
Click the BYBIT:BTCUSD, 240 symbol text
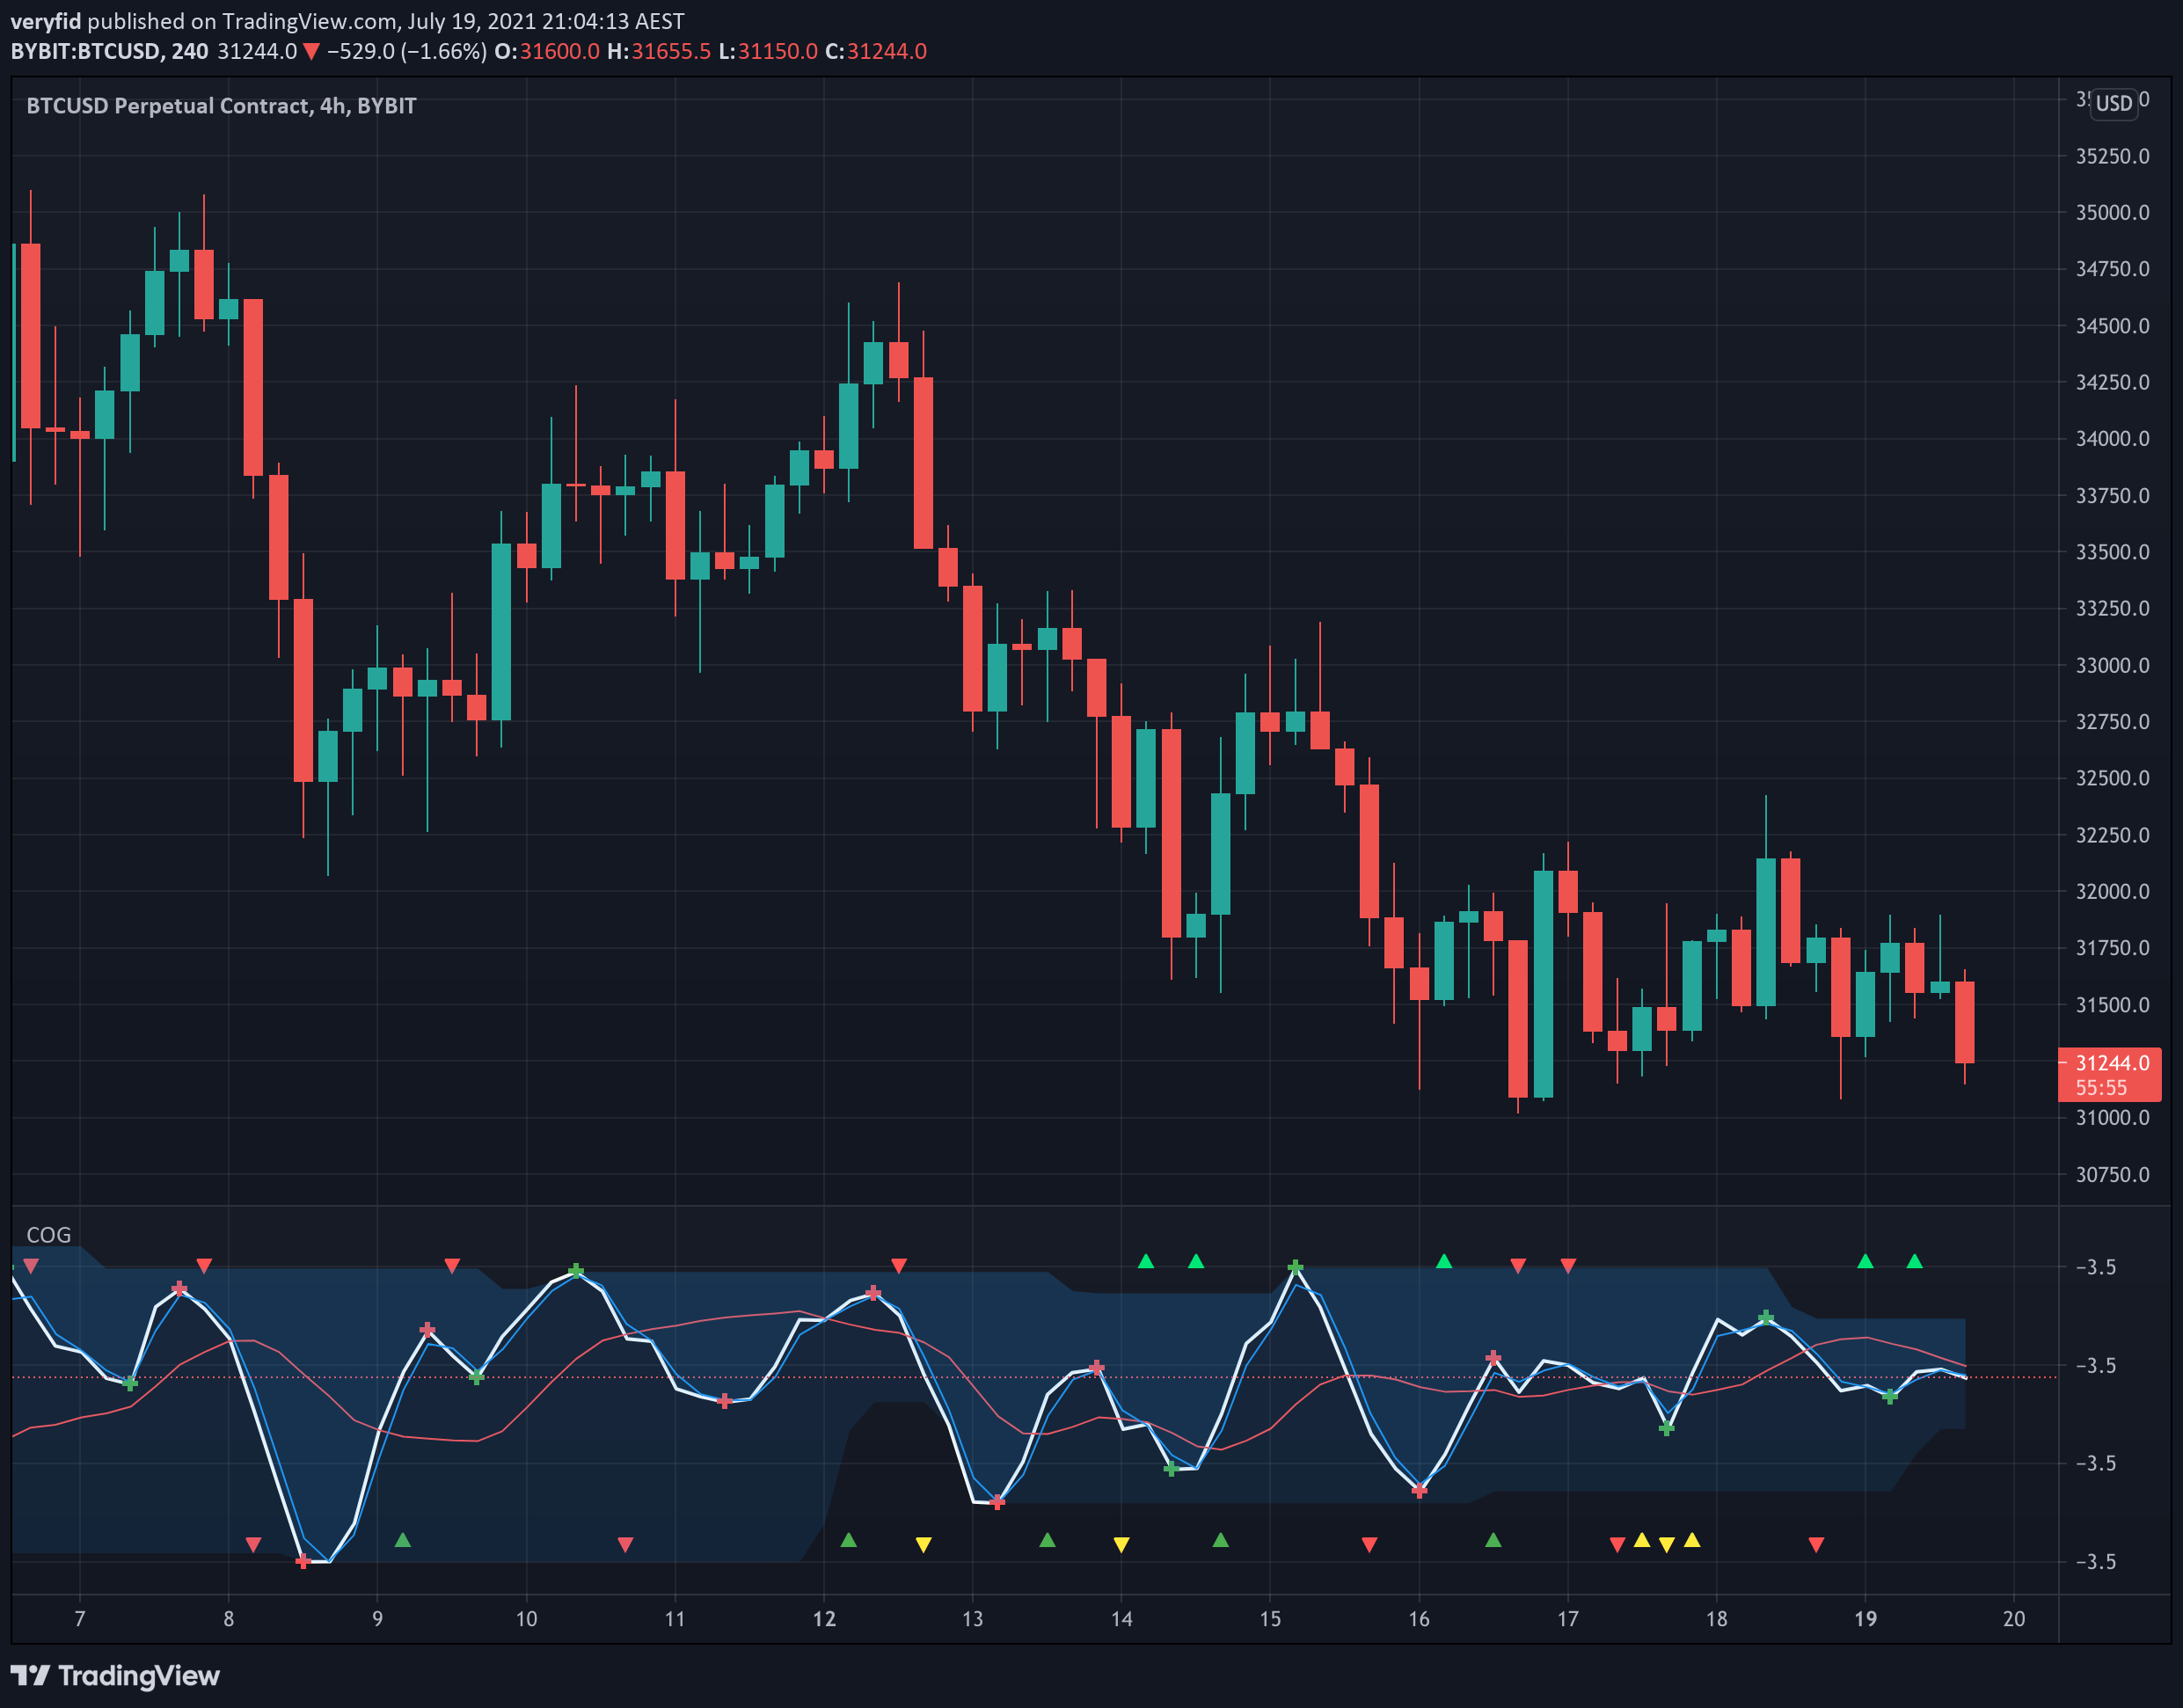(x=110, y=51)
